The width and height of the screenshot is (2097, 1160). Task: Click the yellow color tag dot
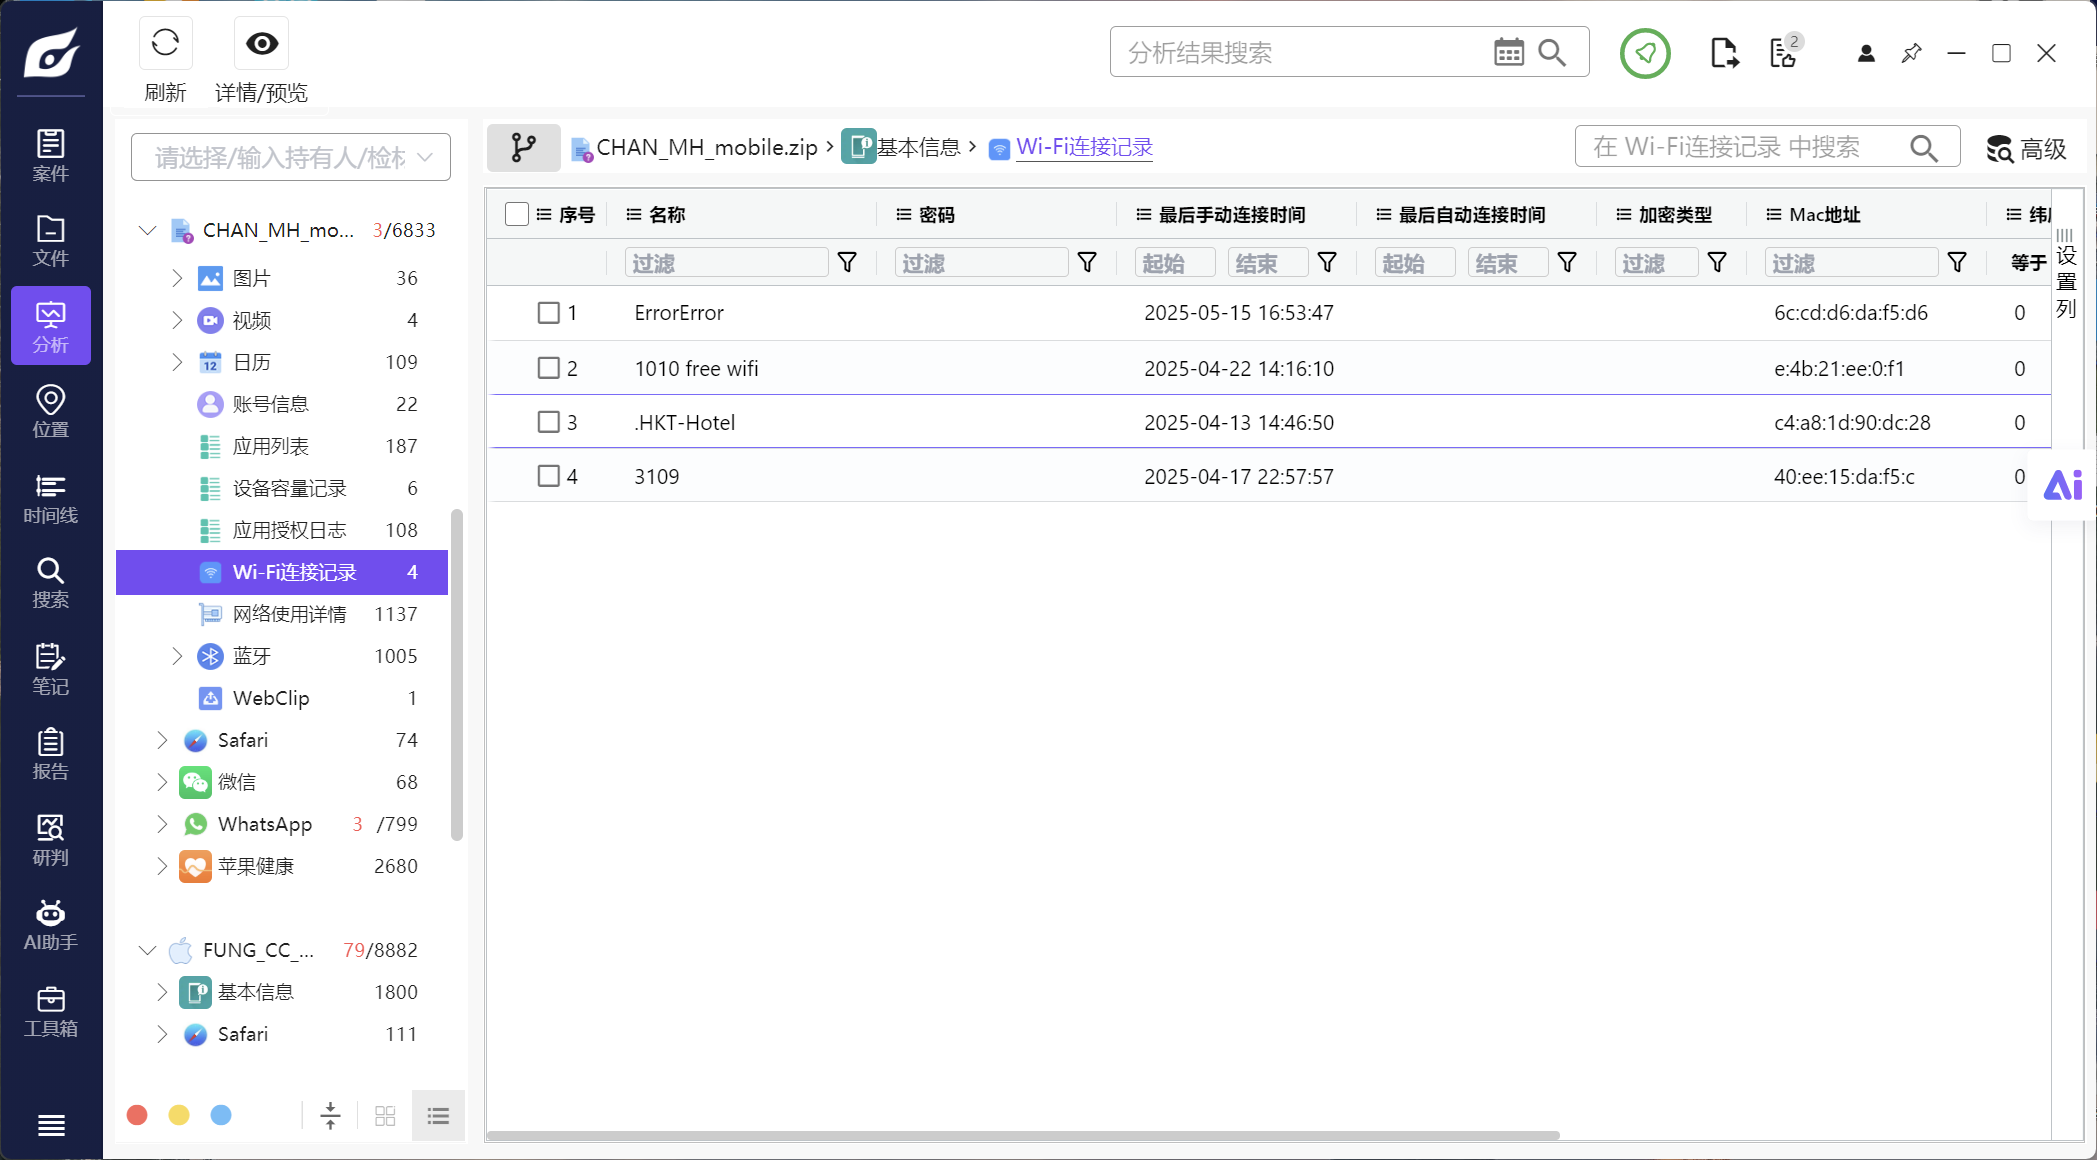(x=179, y=1115)
